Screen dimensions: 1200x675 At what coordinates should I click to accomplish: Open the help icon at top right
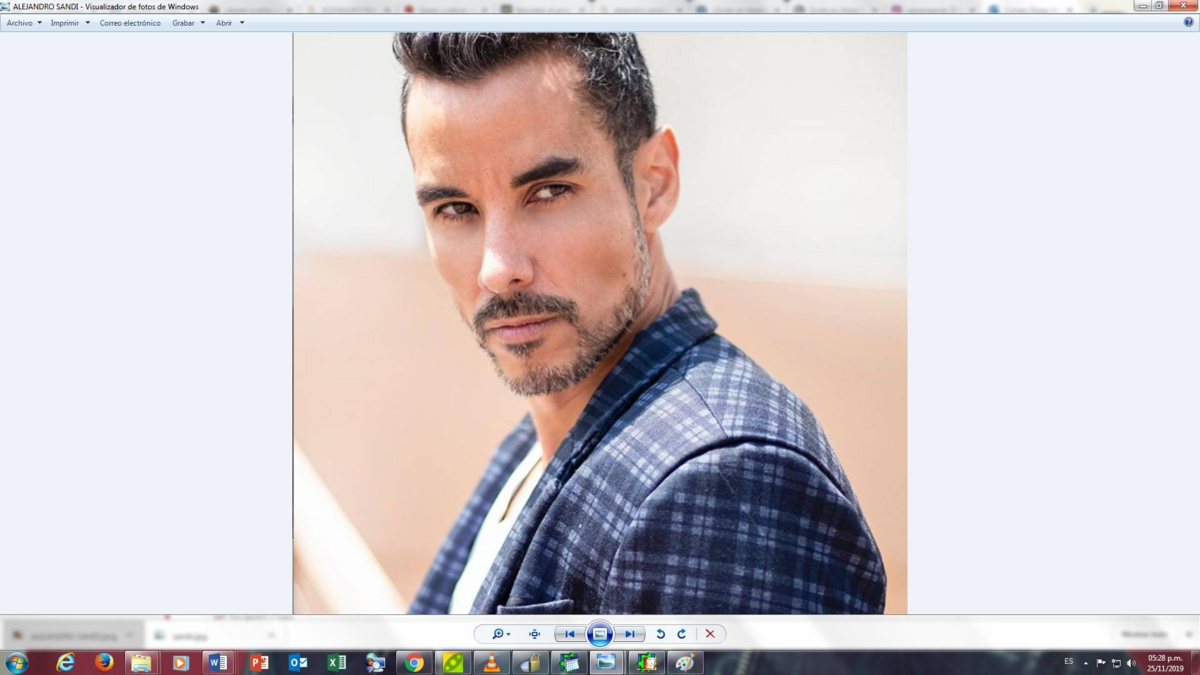[1188, 22]
